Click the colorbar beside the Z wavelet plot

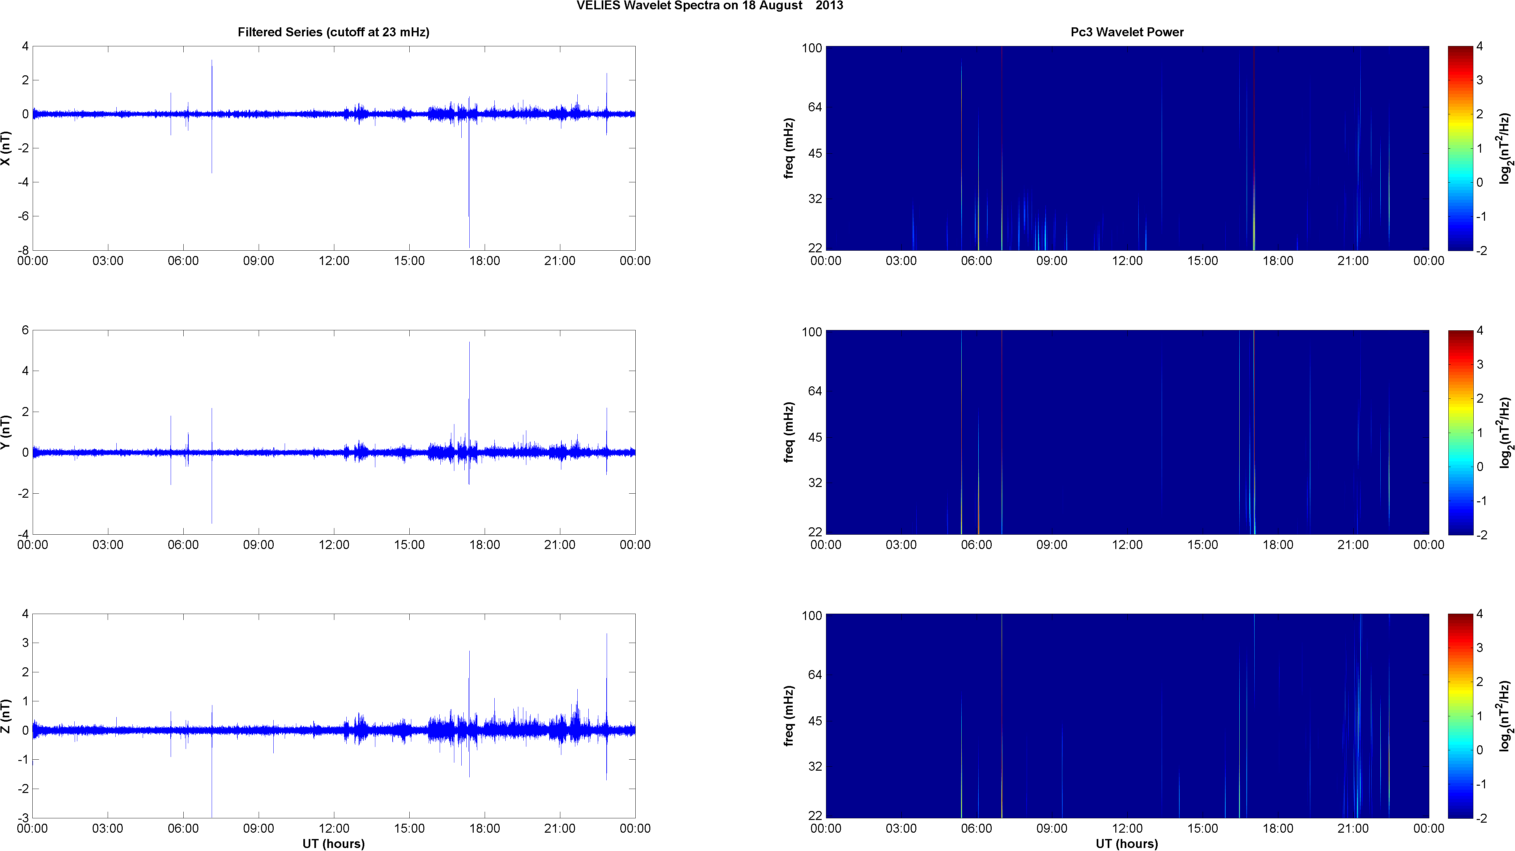click(1460, 716)
